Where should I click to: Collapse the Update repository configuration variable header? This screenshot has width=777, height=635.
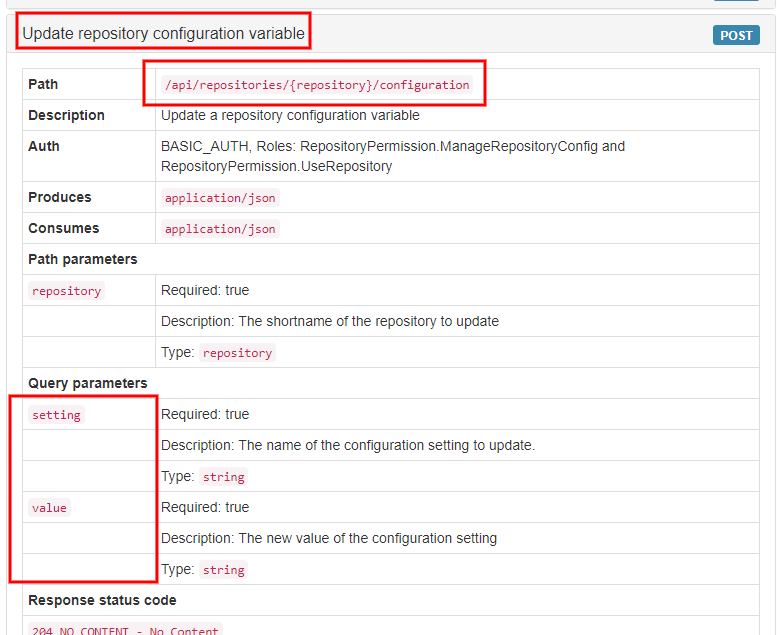point(164,33)
